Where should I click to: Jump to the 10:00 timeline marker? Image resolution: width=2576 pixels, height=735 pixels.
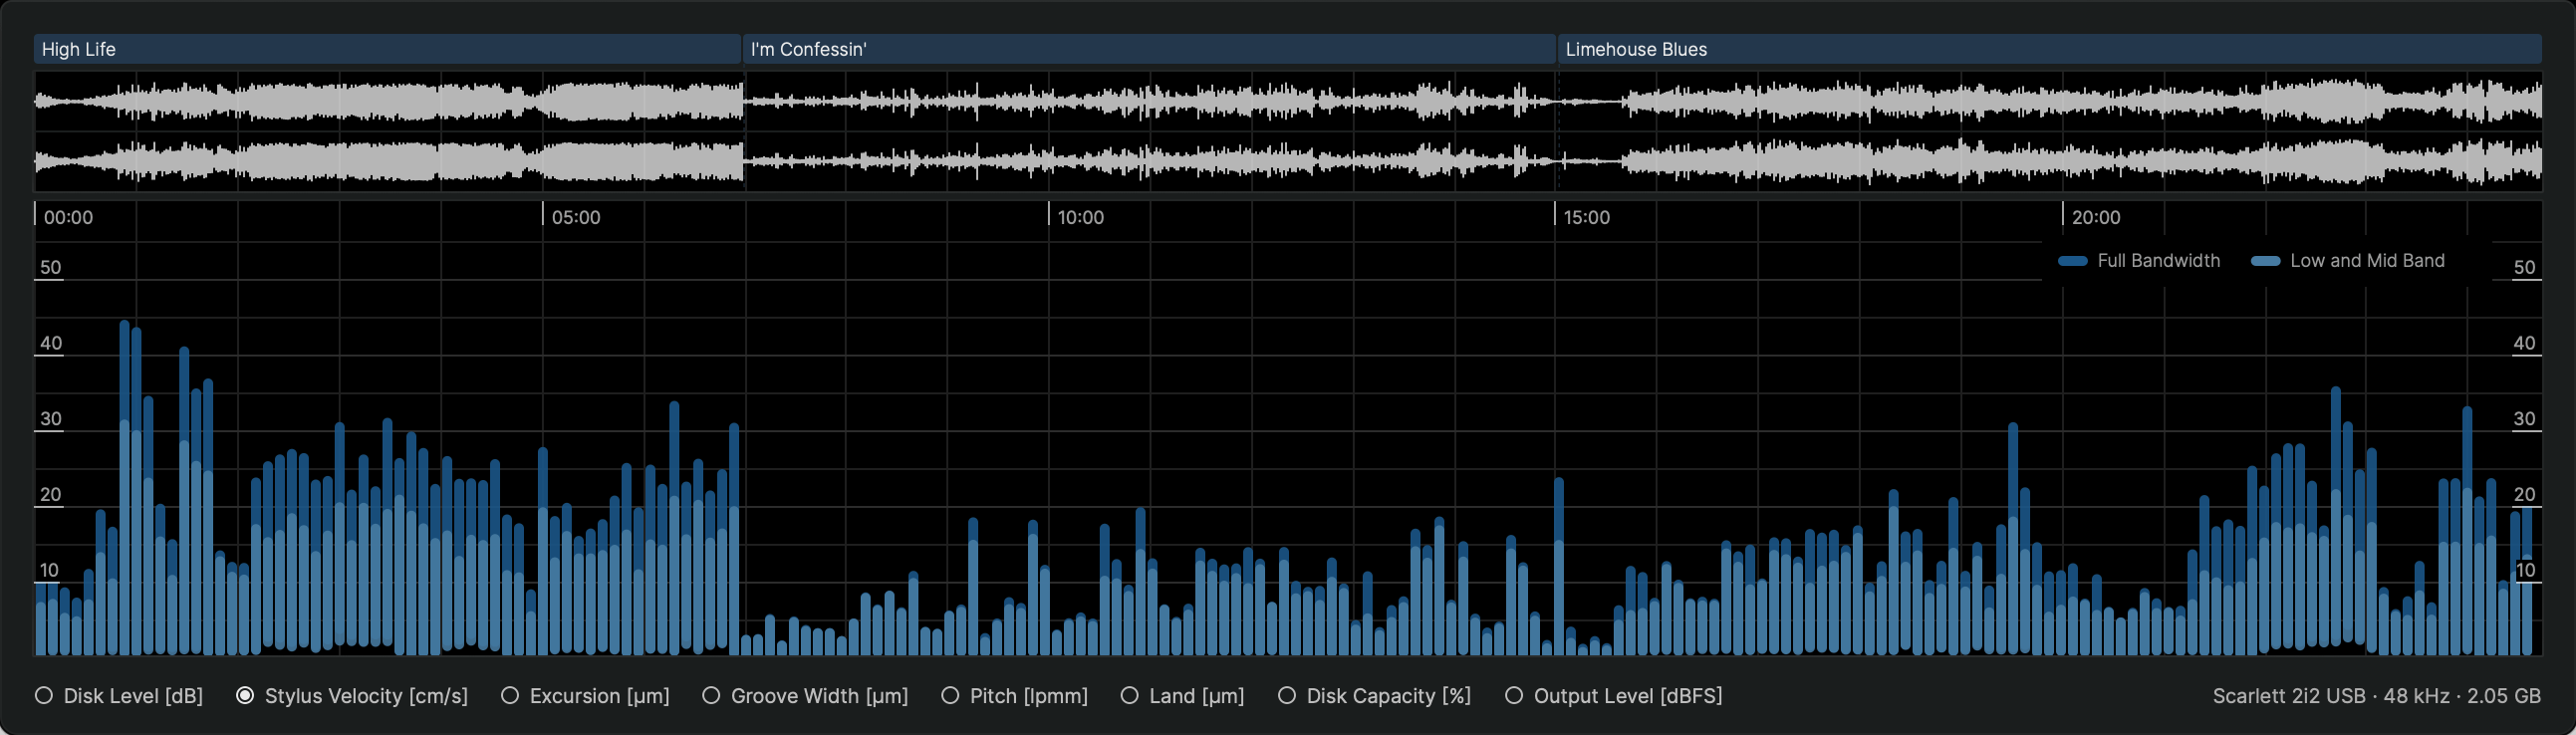[1080, 217]
